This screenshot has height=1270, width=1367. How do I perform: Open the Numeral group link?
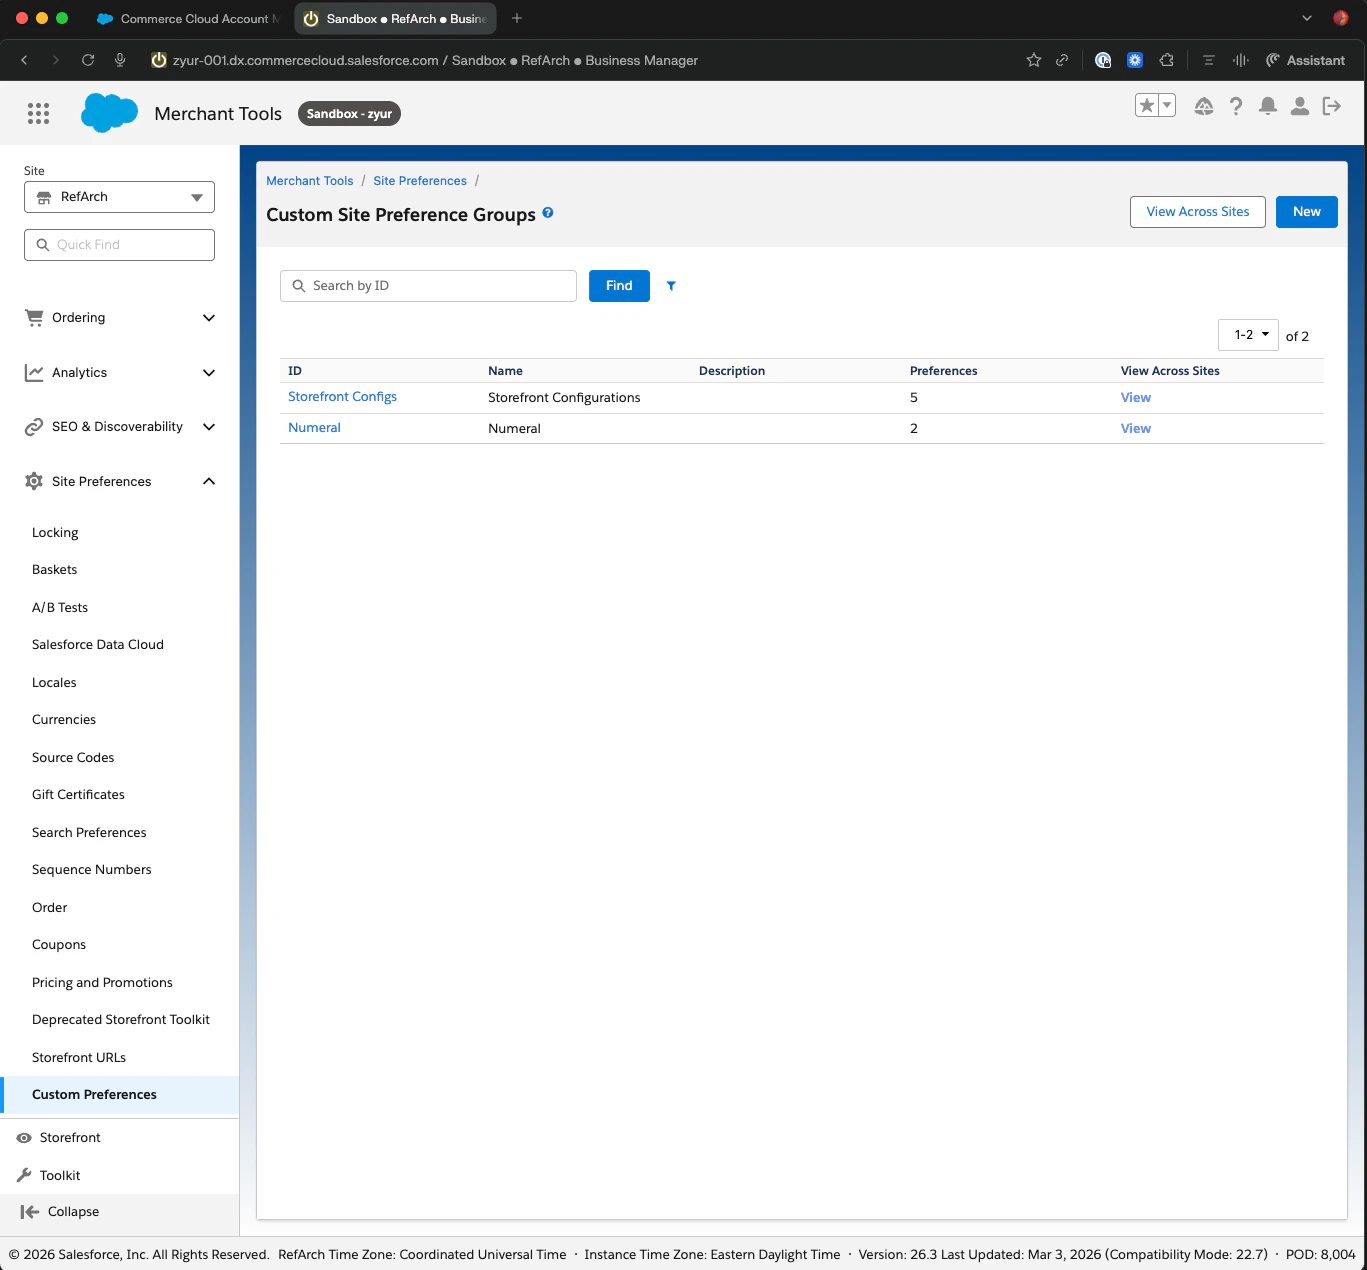coord(314,428)
